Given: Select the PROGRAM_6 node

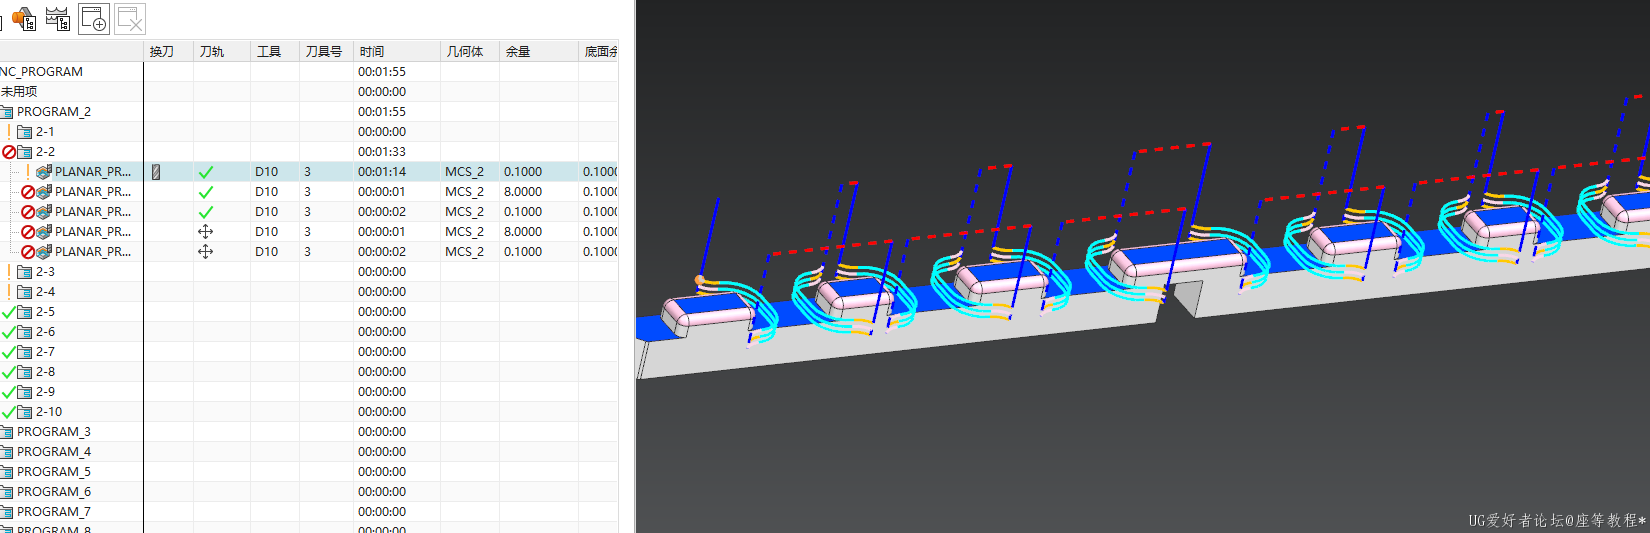Looking at the screenshot, I should tap(54, 492).
